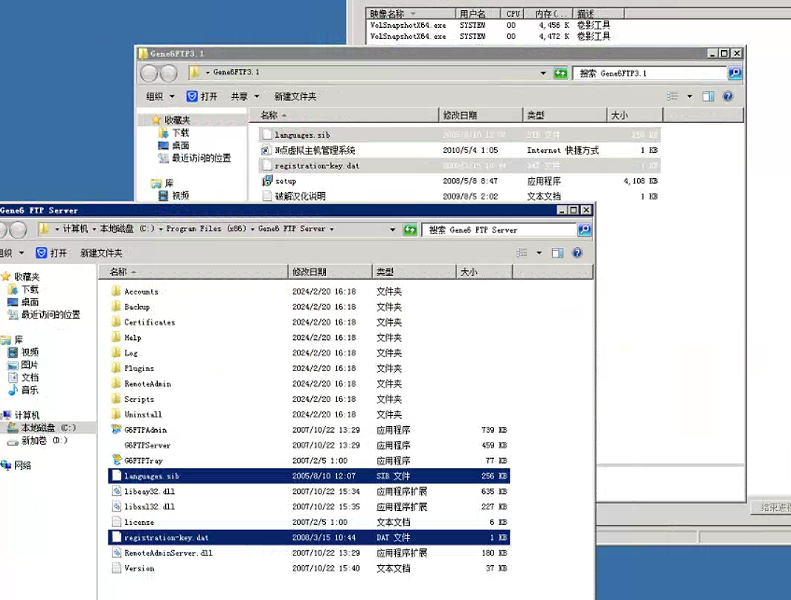
Task: Open view options dropdown in Gene6FTP3.1 window
Action: [x=690, y=97]
